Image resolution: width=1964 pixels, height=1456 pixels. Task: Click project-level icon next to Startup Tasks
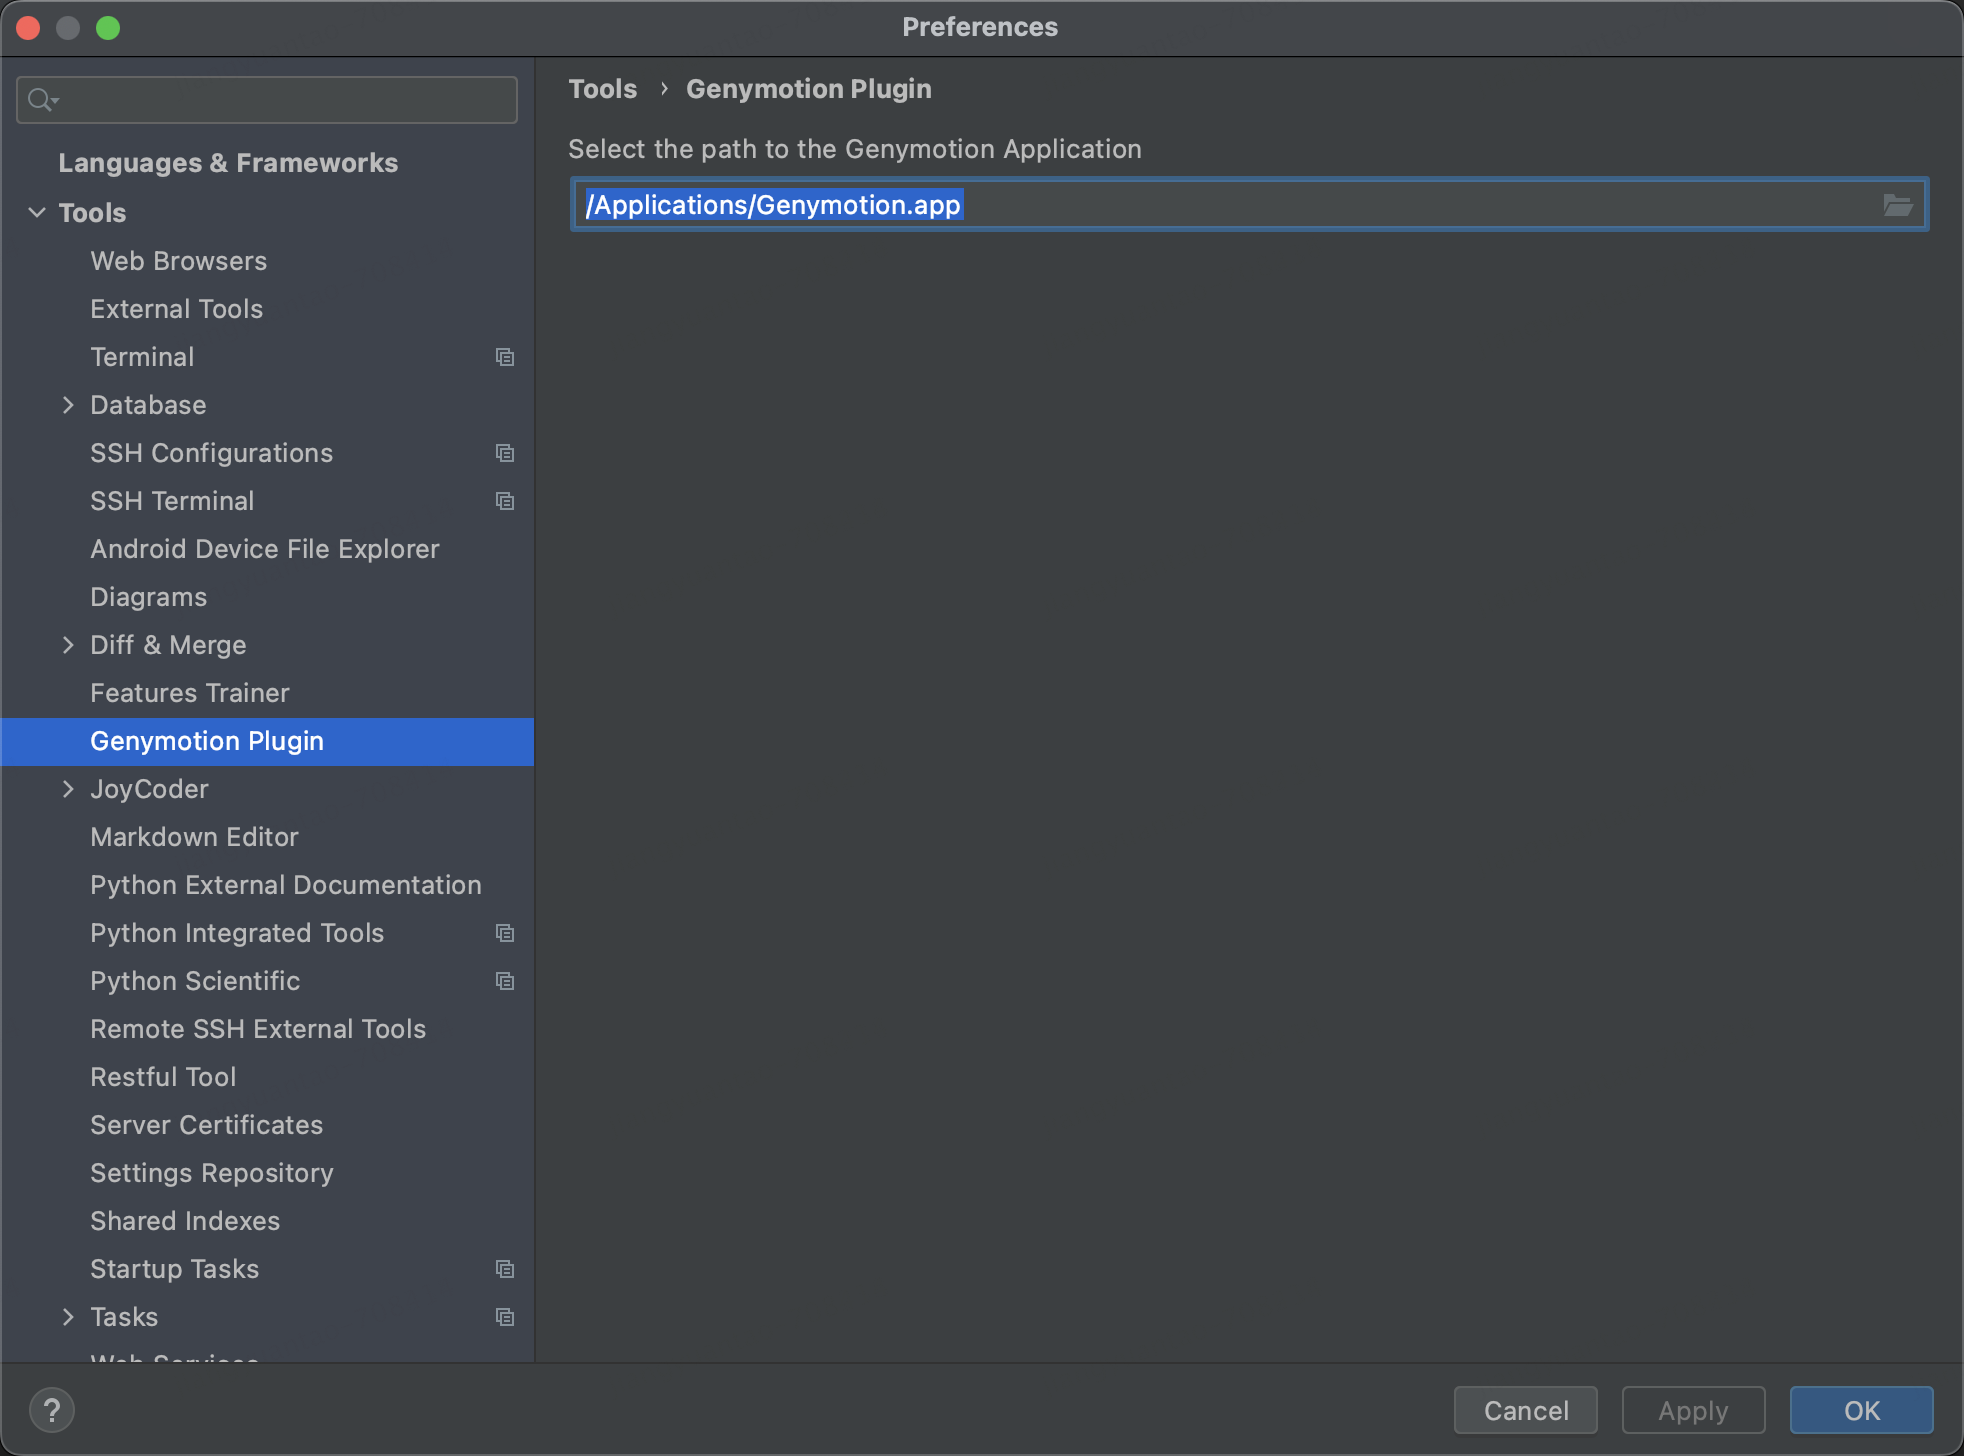[505, 1269]
